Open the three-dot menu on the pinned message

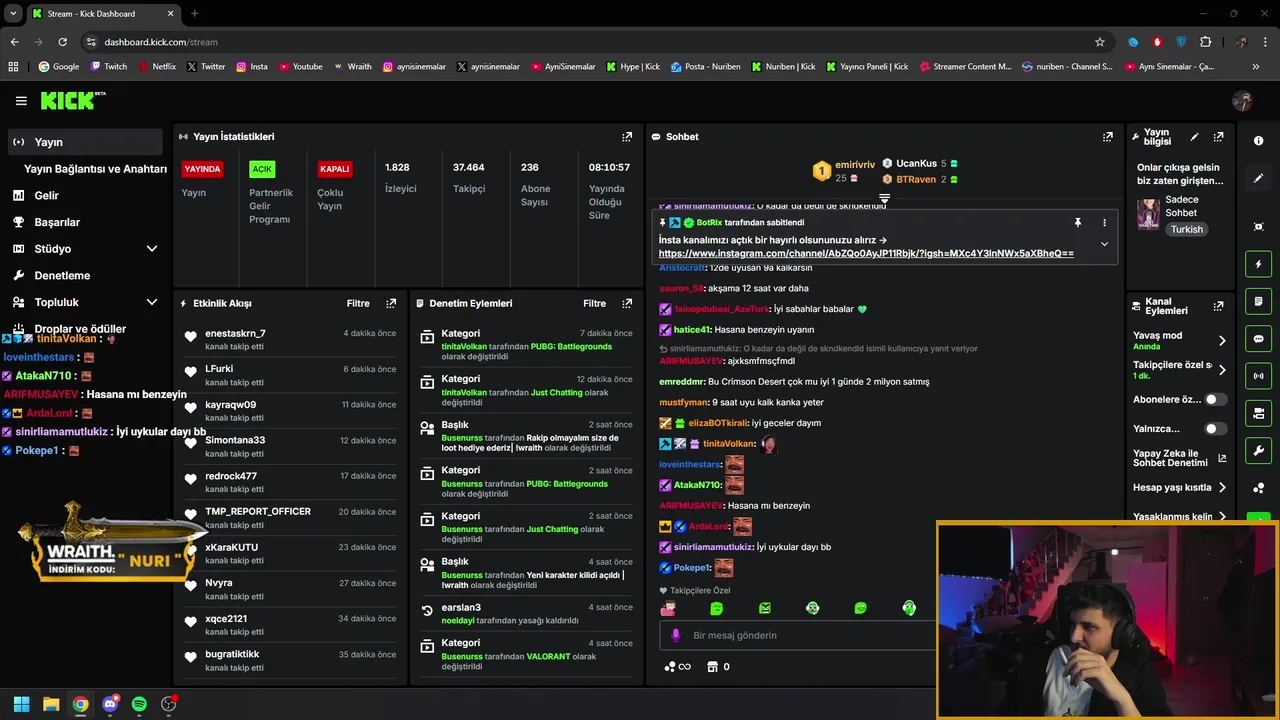(x=1104, y=223)
